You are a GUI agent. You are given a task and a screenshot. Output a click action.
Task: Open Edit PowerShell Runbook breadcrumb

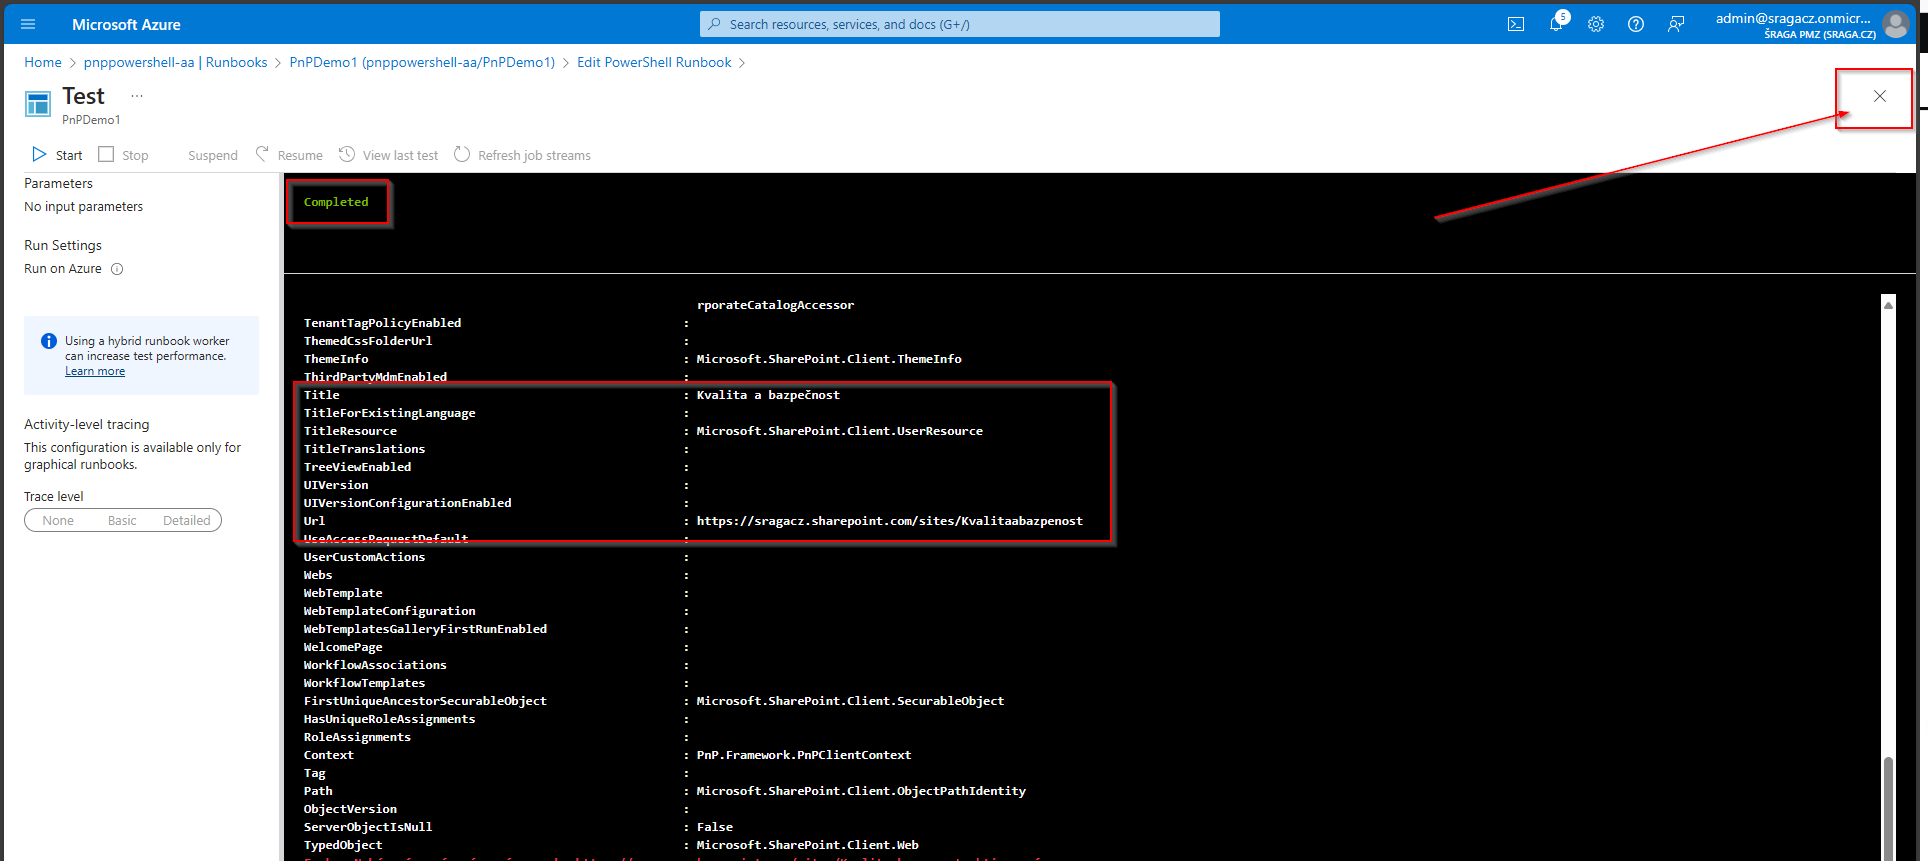pos(654,62)
